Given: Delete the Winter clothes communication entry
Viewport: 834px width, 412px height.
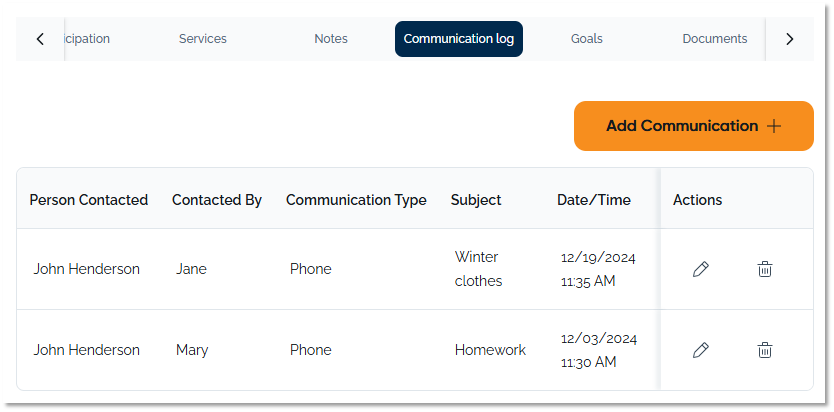Looking at the screenshot, I should pos(765,269).
